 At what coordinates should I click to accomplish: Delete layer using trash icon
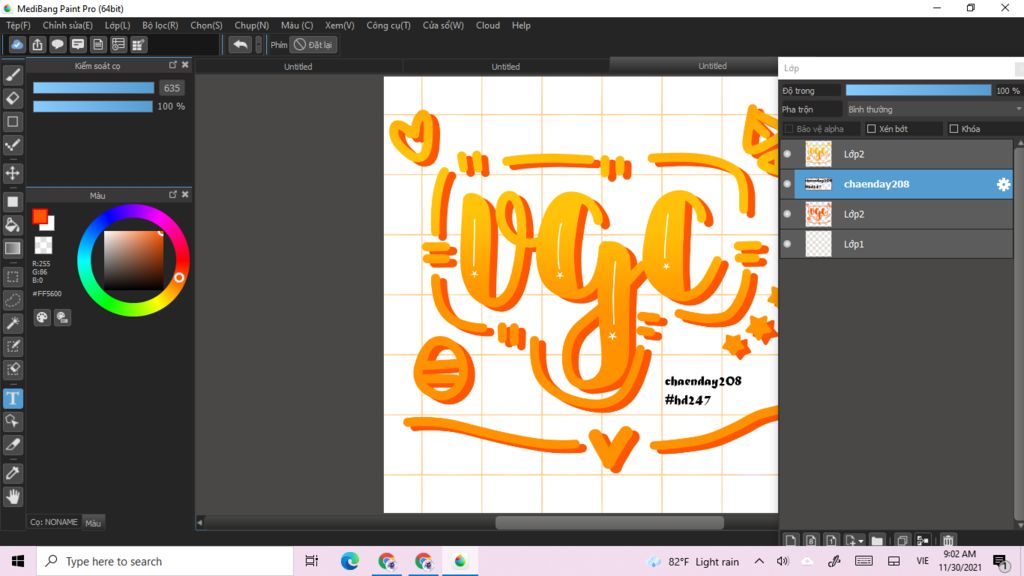tap(948, 540)
